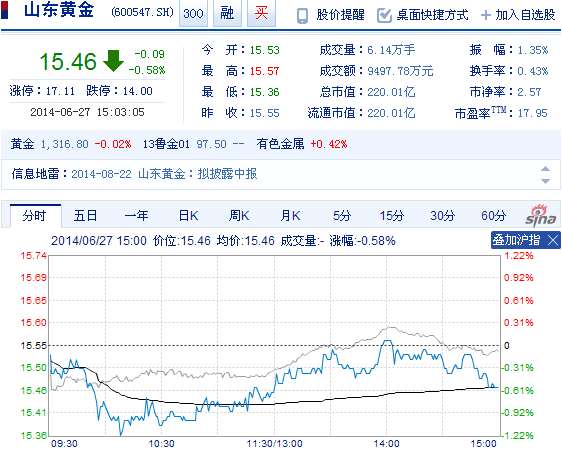Click the stock code (600547.SH)
The height and width of the screenshot is (451, 562).
[142, 12]
